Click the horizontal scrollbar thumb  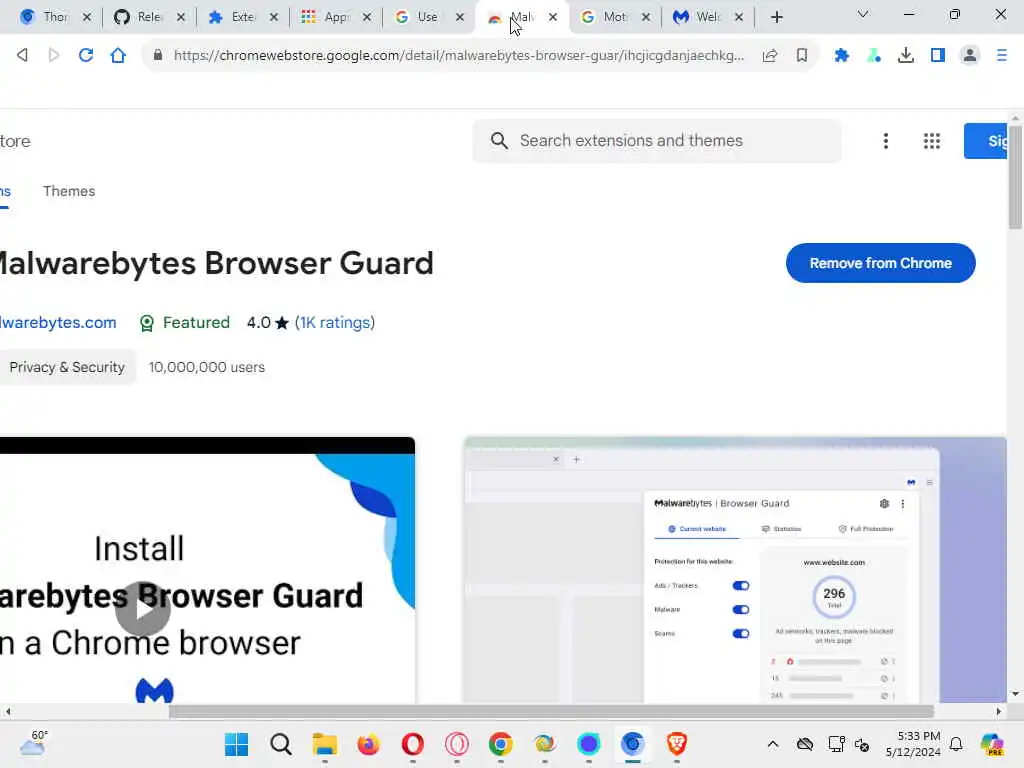pyautogui.click(x=551, y=711)
